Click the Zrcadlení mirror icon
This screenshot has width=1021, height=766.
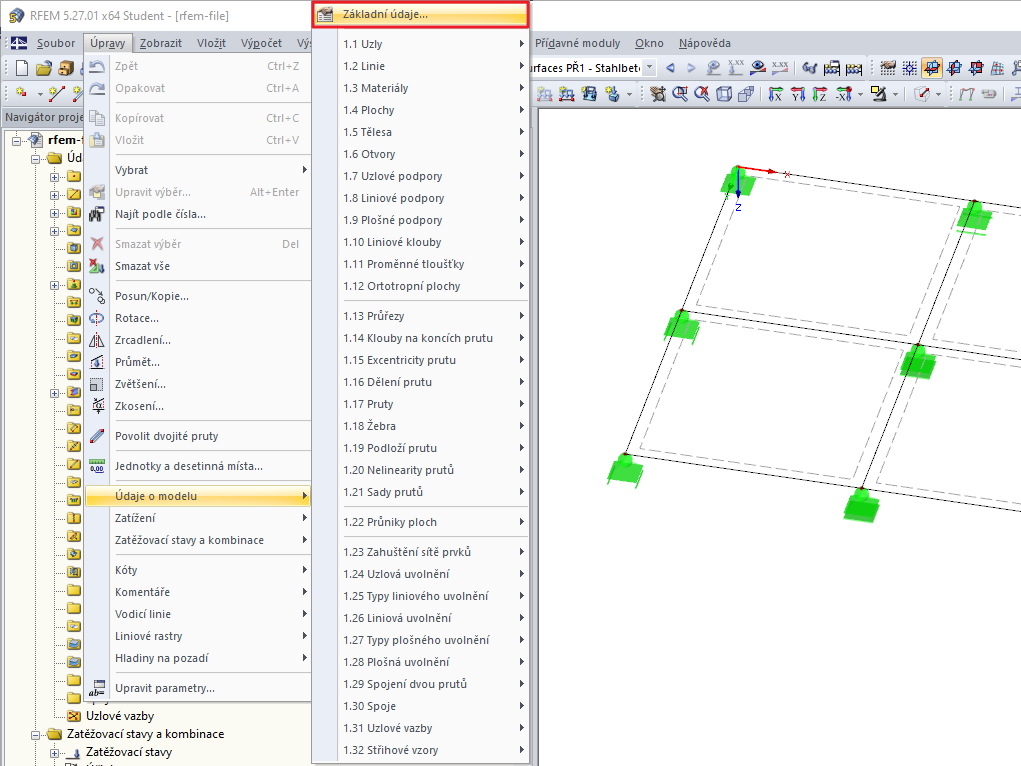(97, 340)
